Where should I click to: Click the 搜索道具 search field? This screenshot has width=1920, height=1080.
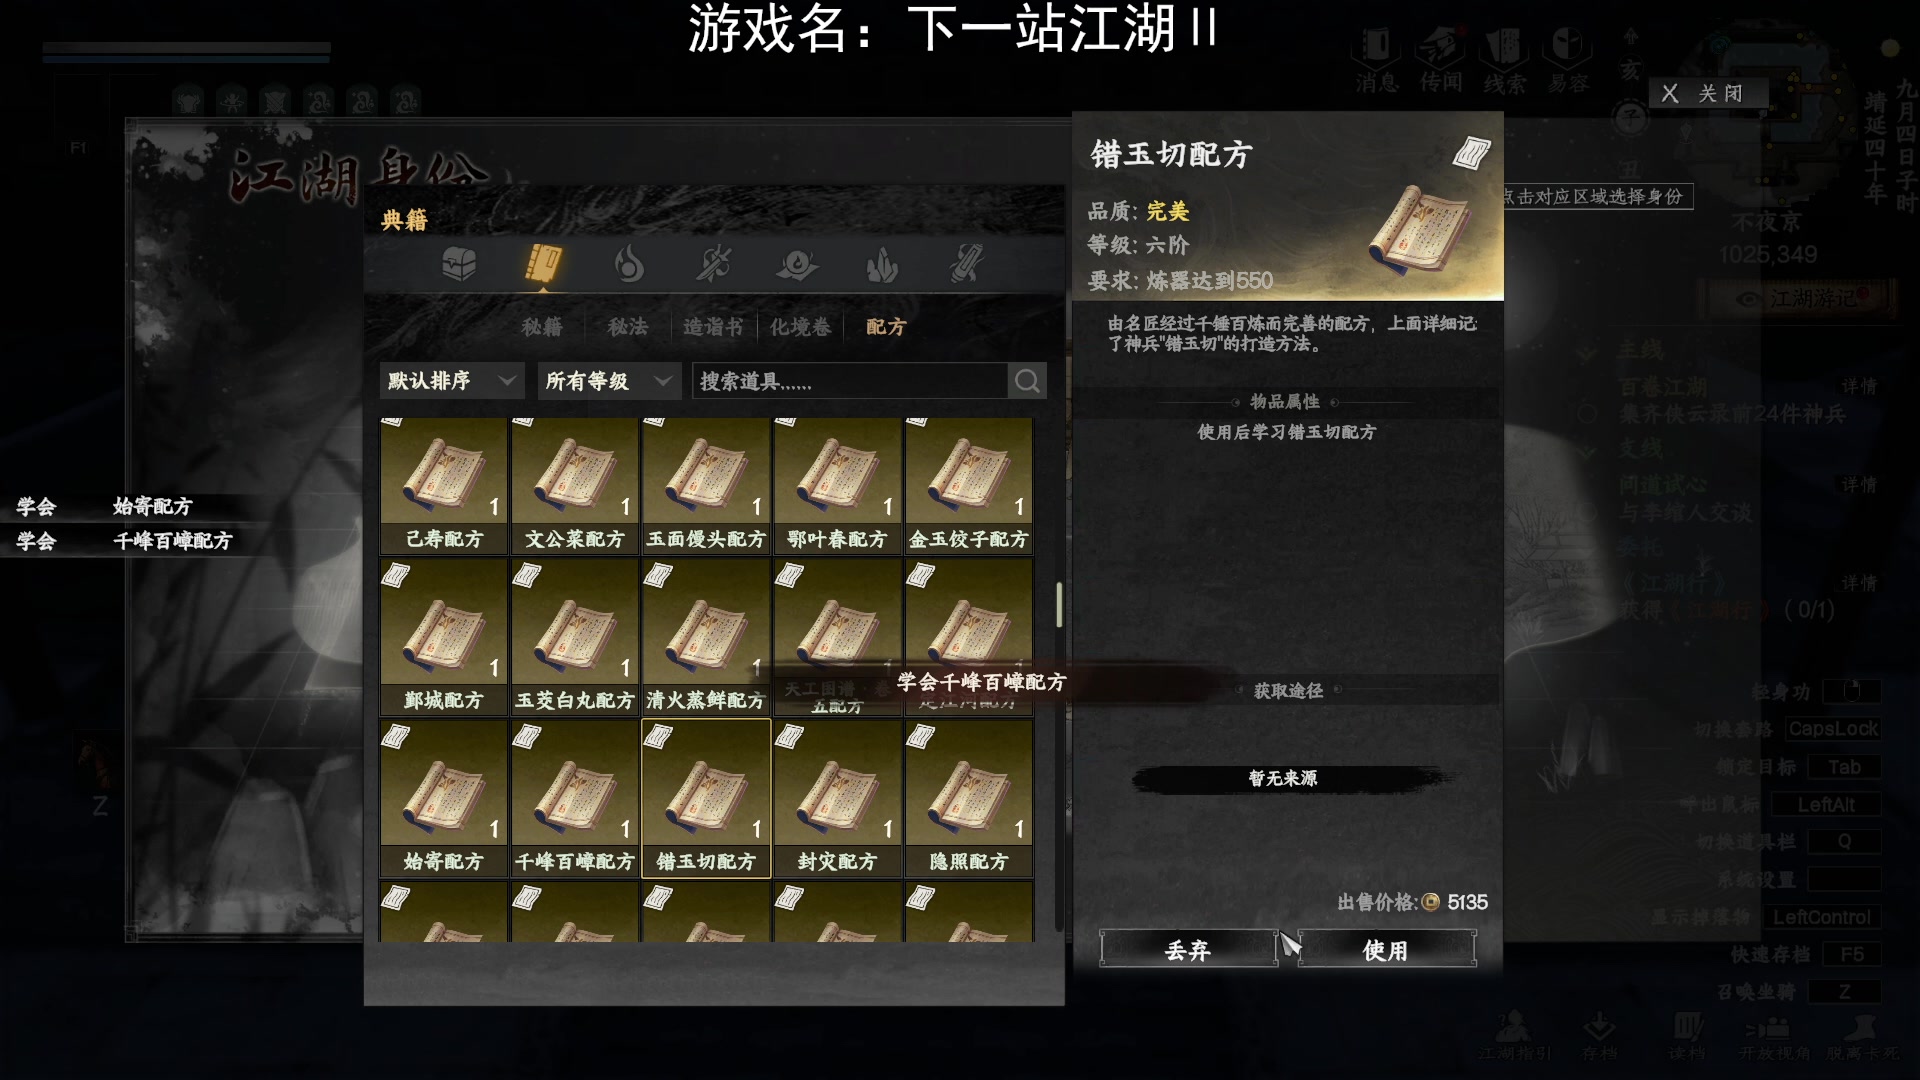[x=850, y=381]
